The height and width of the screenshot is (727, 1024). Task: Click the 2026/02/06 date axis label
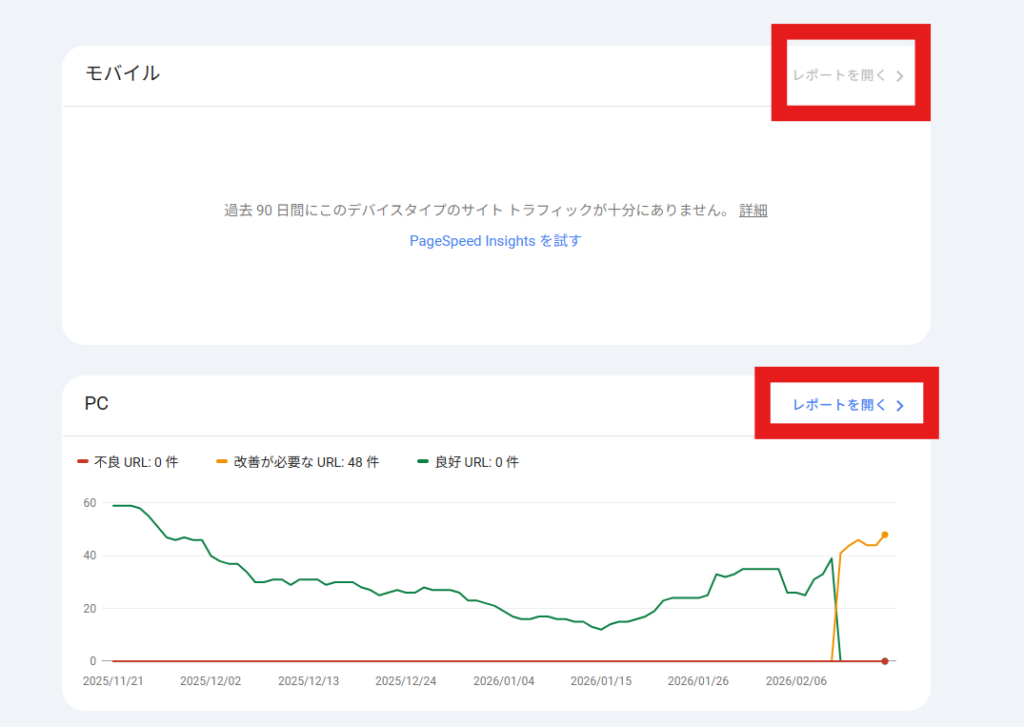point(794,682)
